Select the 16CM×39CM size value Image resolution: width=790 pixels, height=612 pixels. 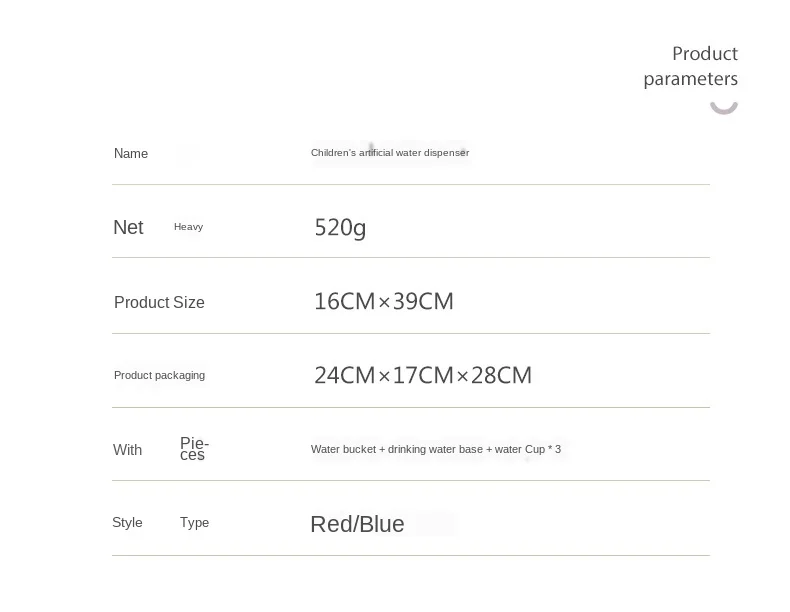point(383,301)
